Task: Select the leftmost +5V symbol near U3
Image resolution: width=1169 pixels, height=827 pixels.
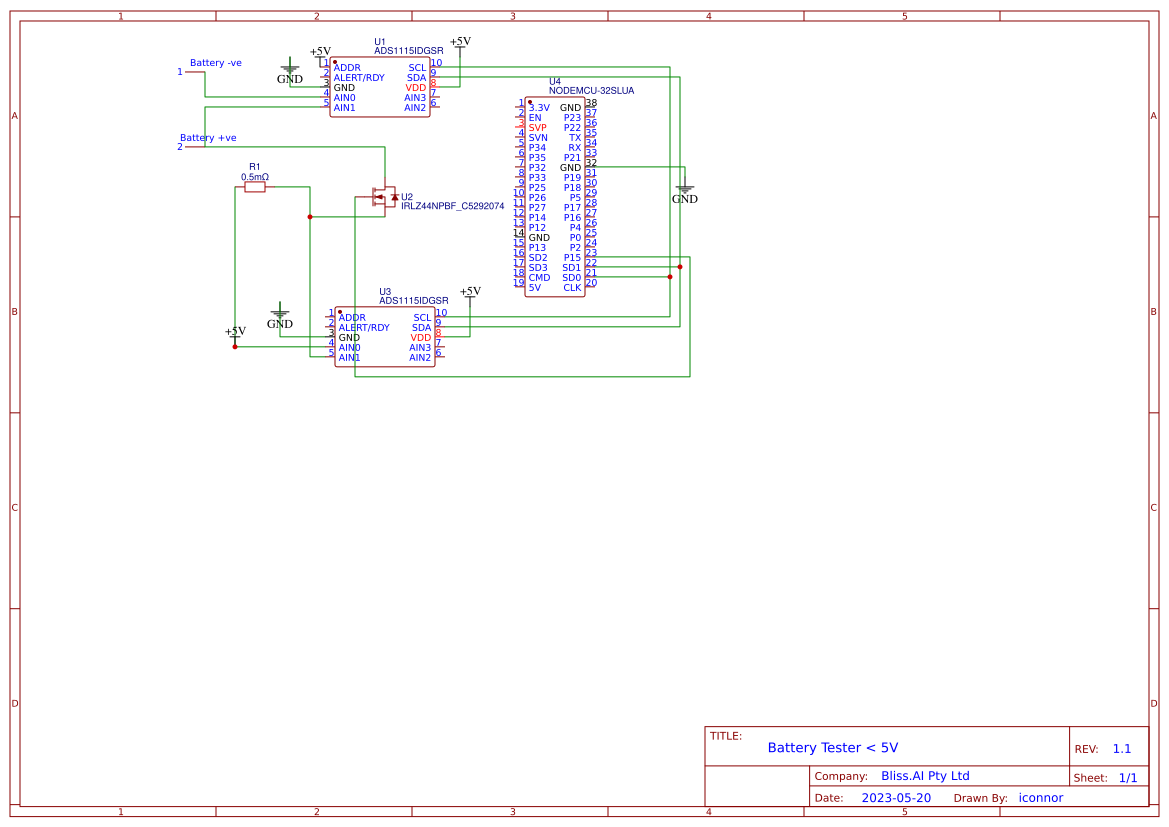Action: pos(234,333)
